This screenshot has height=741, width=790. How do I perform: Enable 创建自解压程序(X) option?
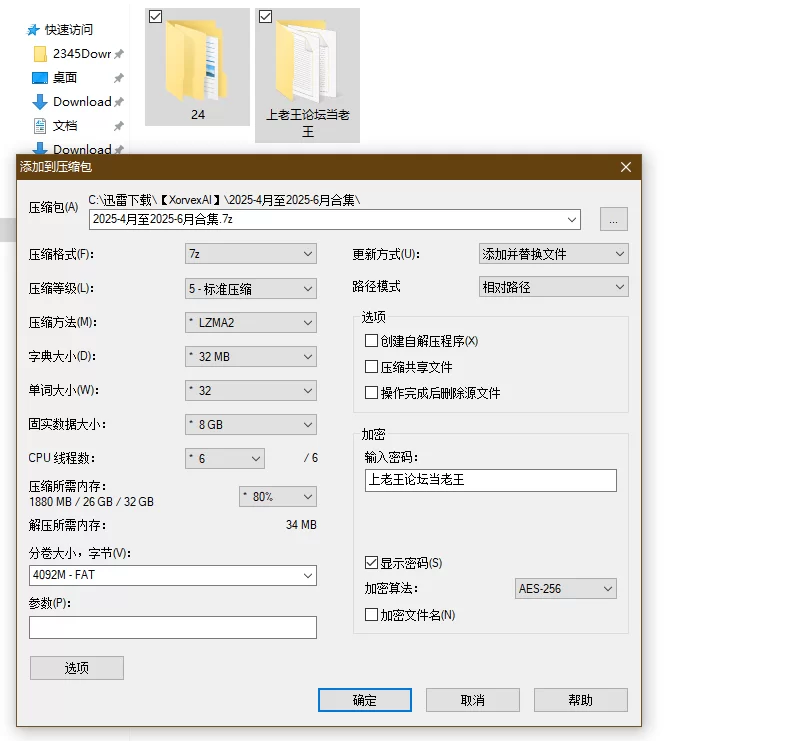pos(371,341)
